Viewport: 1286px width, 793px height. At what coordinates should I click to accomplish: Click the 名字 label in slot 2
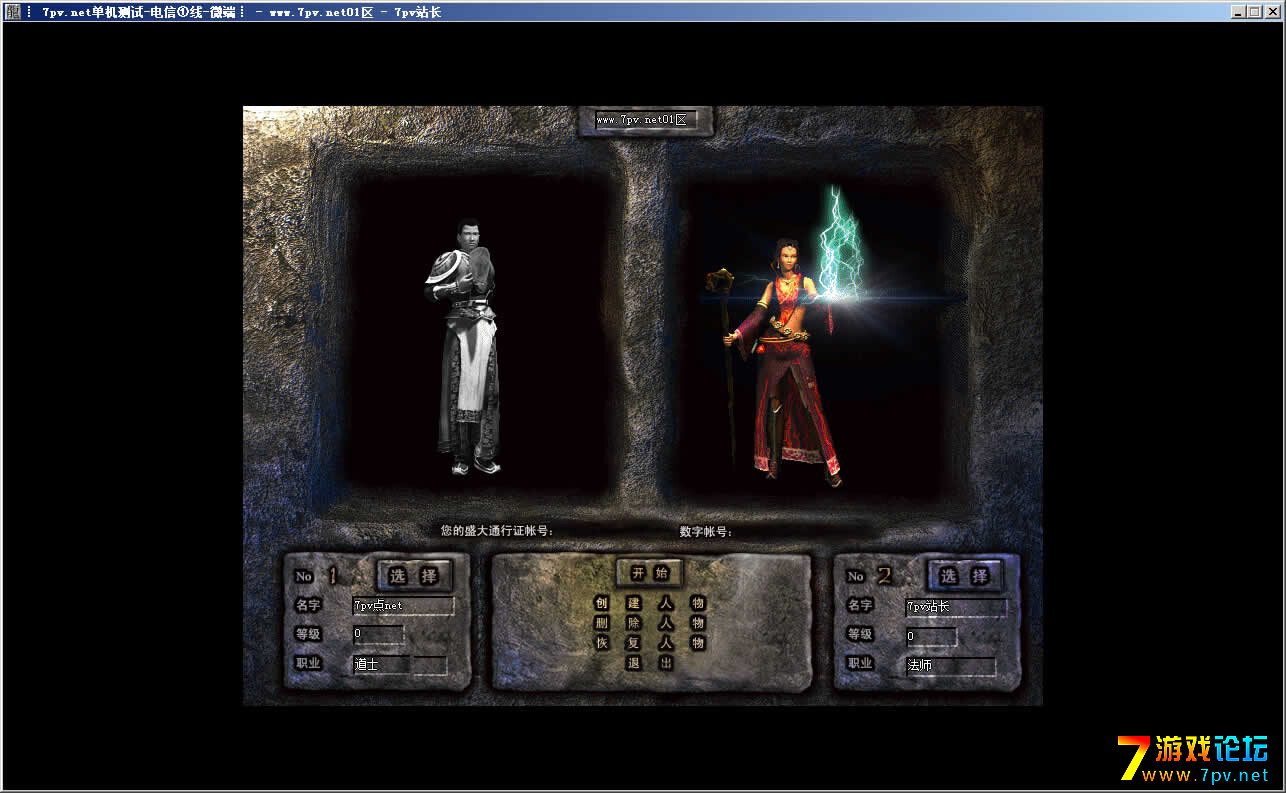860,605
